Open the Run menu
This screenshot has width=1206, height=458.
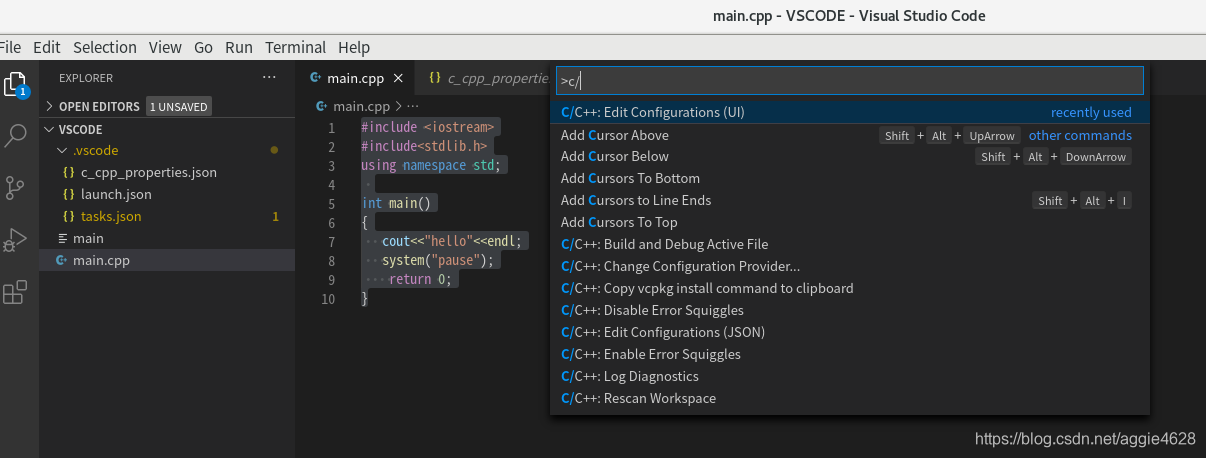pyautogui.click(x=239, y=47)
